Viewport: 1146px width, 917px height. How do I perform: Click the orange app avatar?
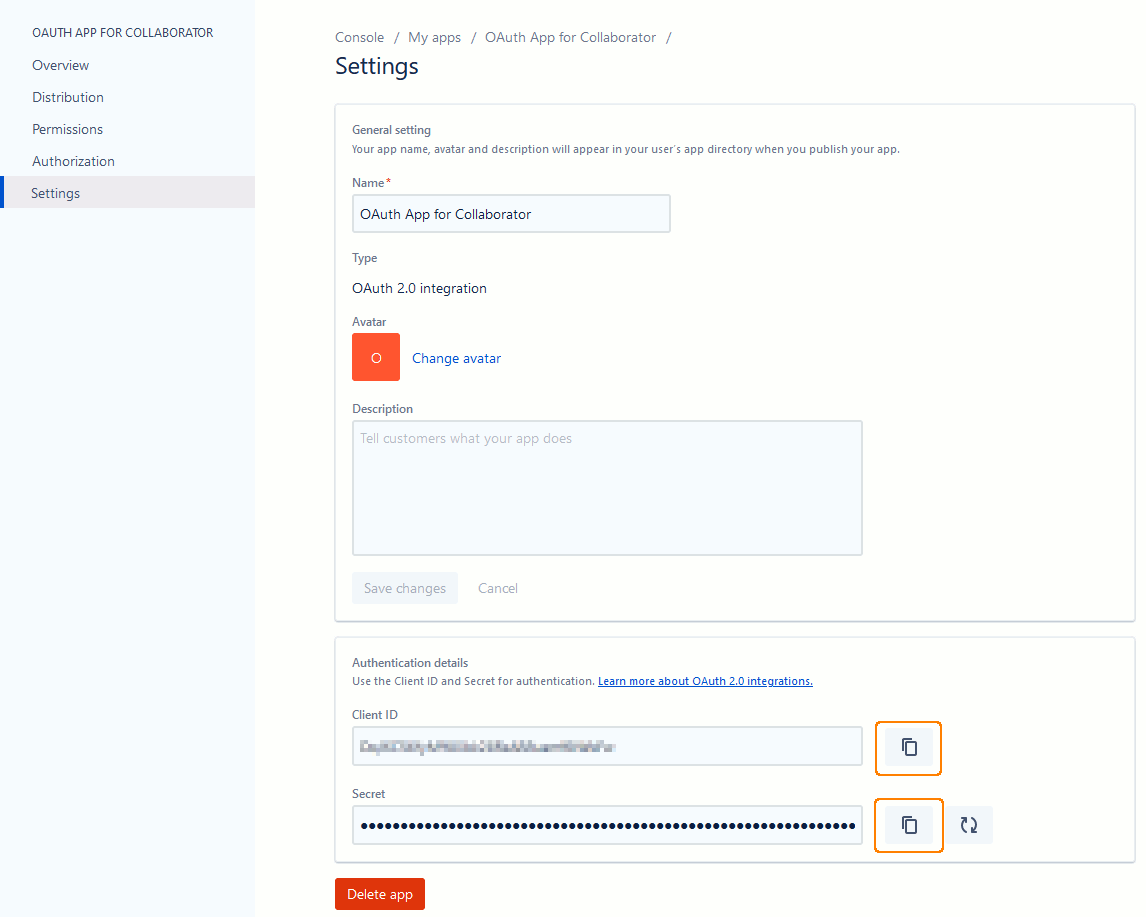pos(375,357)
